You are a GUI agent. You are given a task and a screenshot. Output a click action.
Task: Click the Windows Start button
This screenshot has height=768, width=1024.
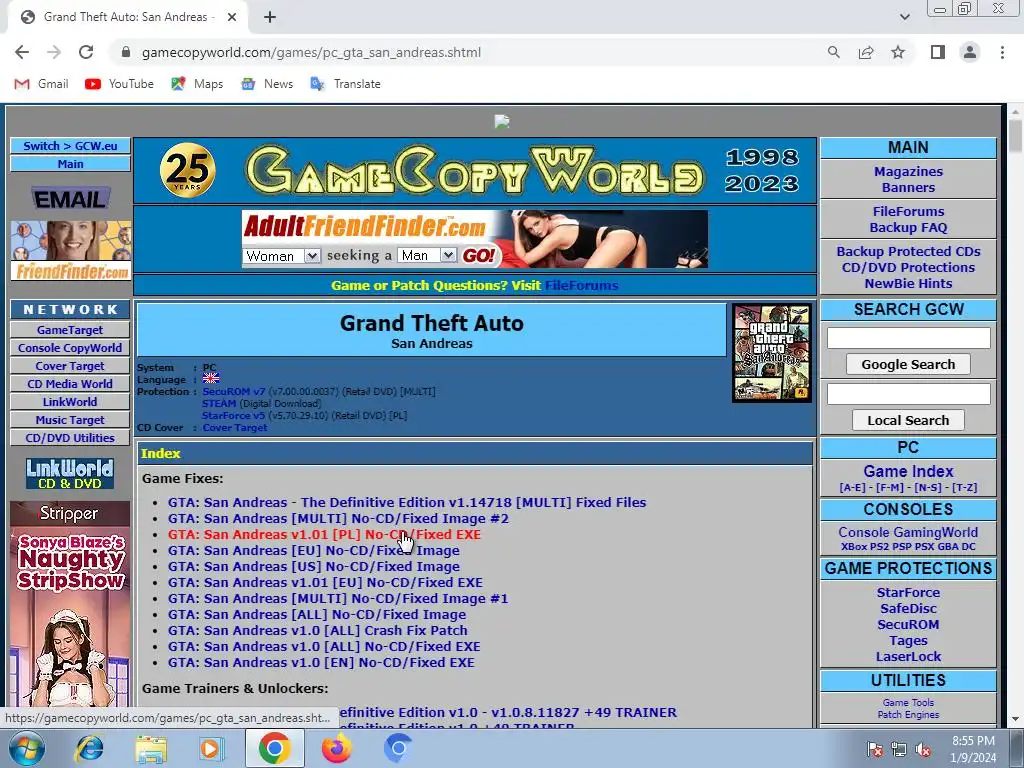coord(27,748)
